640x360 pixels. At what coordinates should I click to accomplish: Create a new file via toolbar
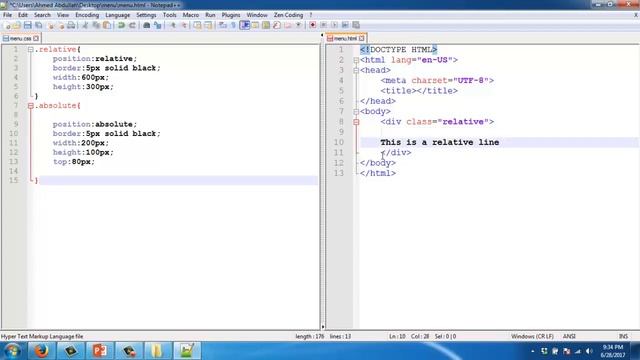point(7,25)
